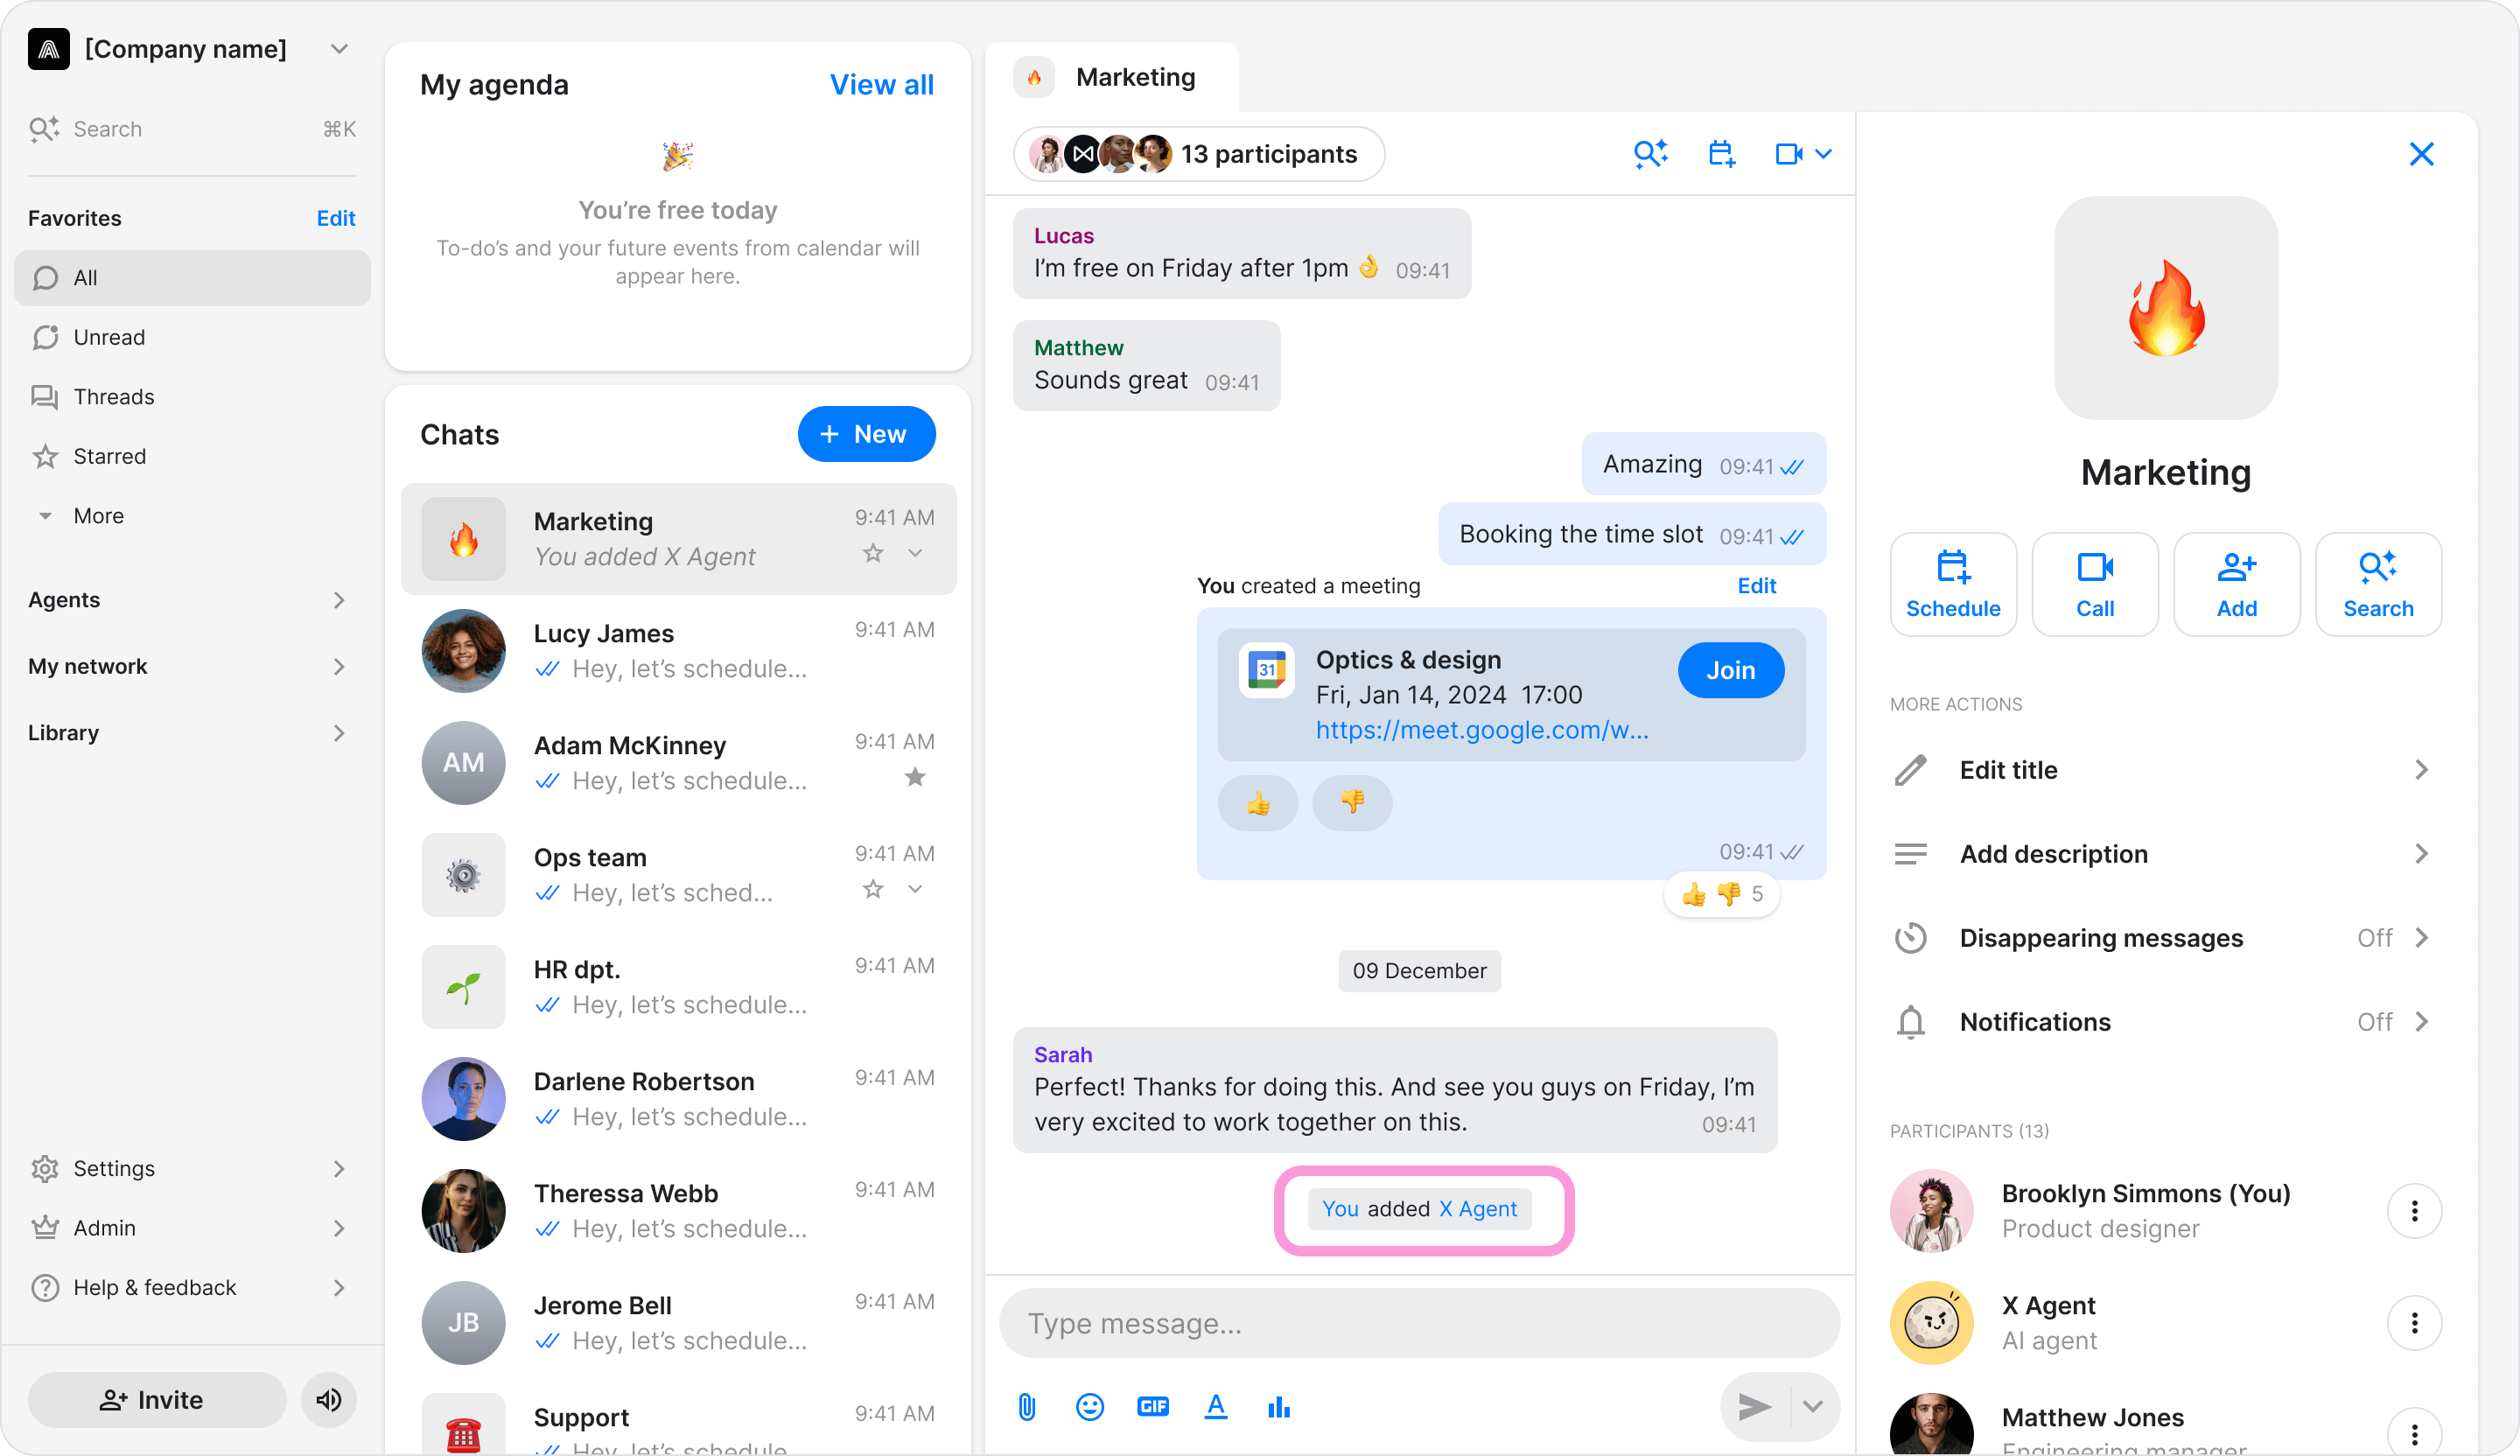
Task: Click the Search action in details panel
Action: pyautogui.click(x=2378, y=584)
